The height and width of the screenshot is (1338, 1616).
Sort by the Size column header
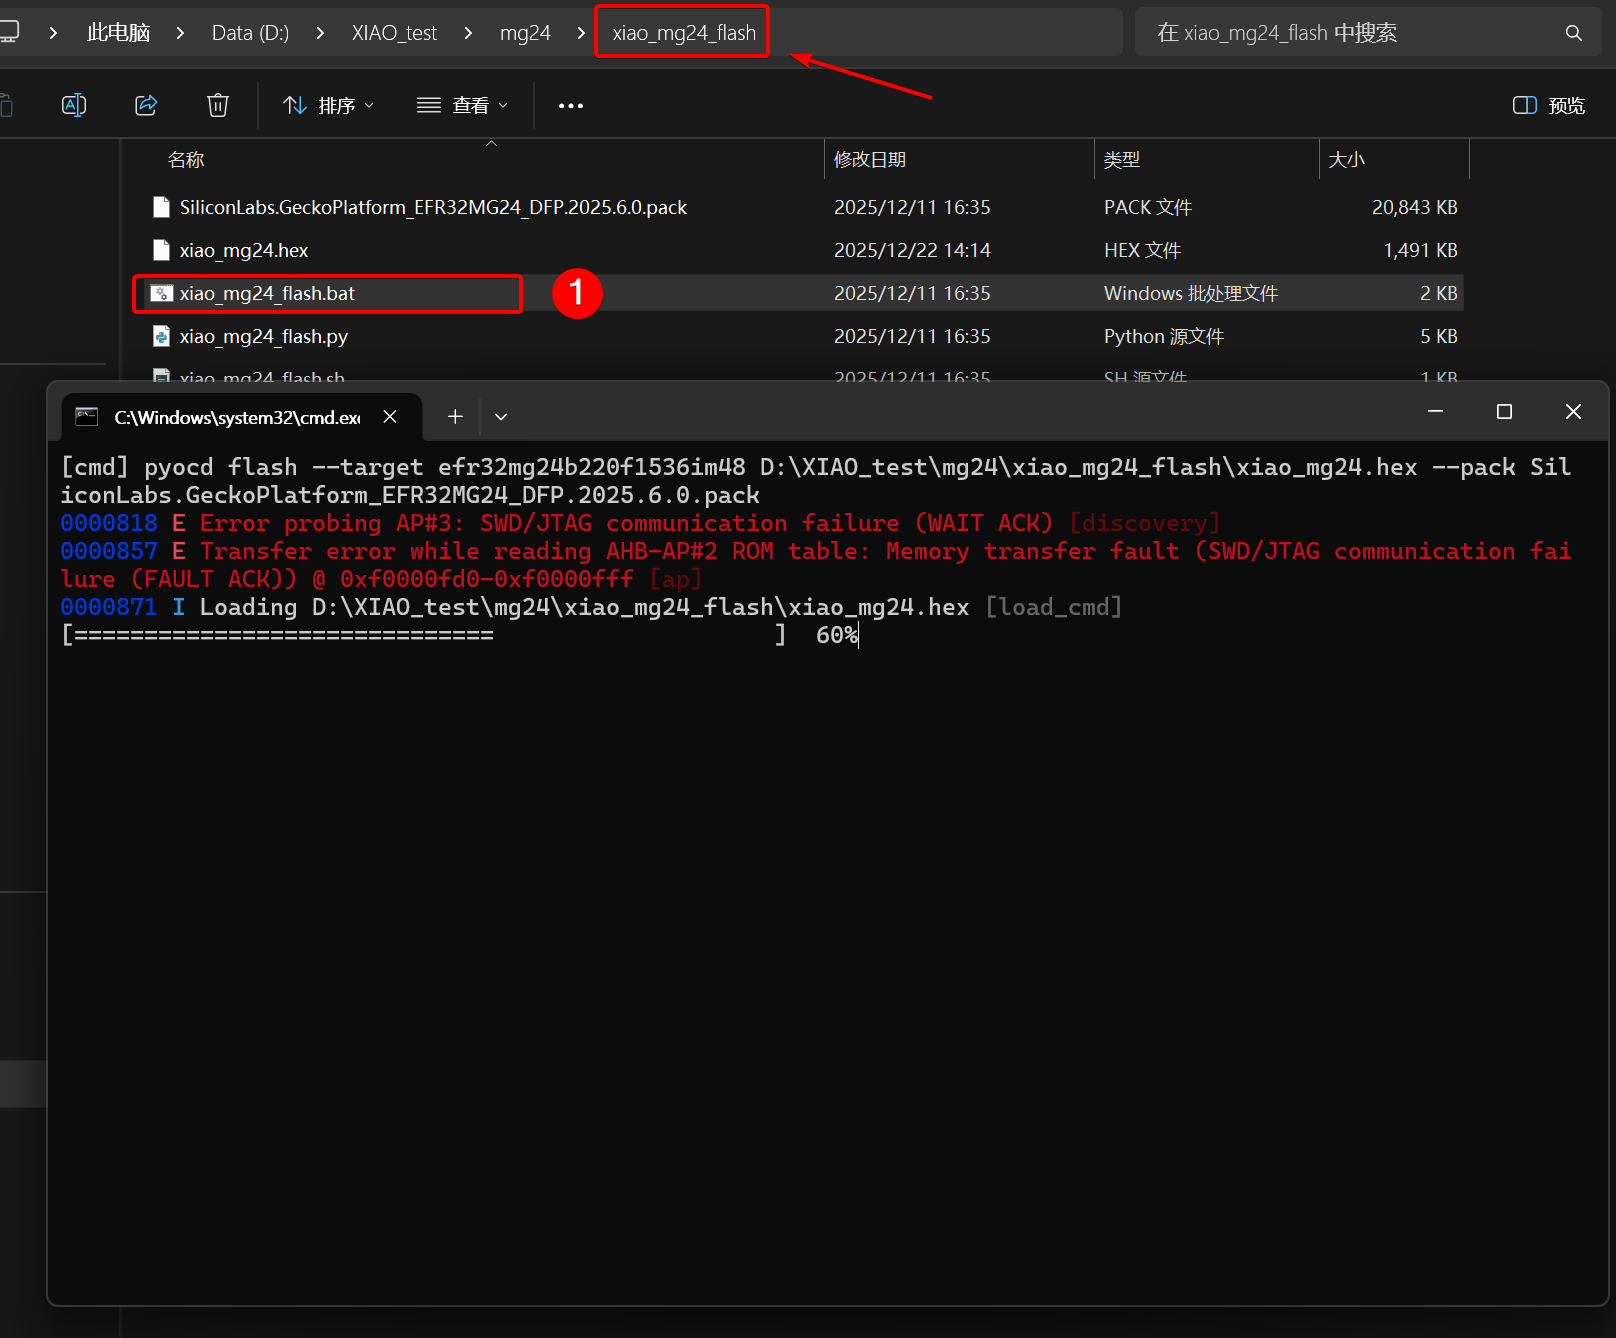(x=1346, y=160)
